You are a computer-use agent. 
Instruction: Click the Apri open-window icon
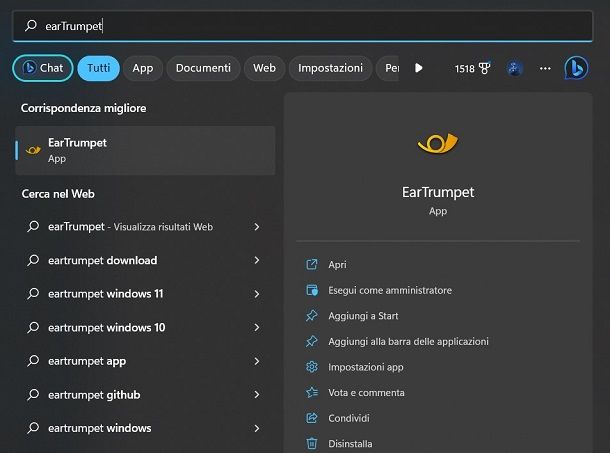click(312, 265)
